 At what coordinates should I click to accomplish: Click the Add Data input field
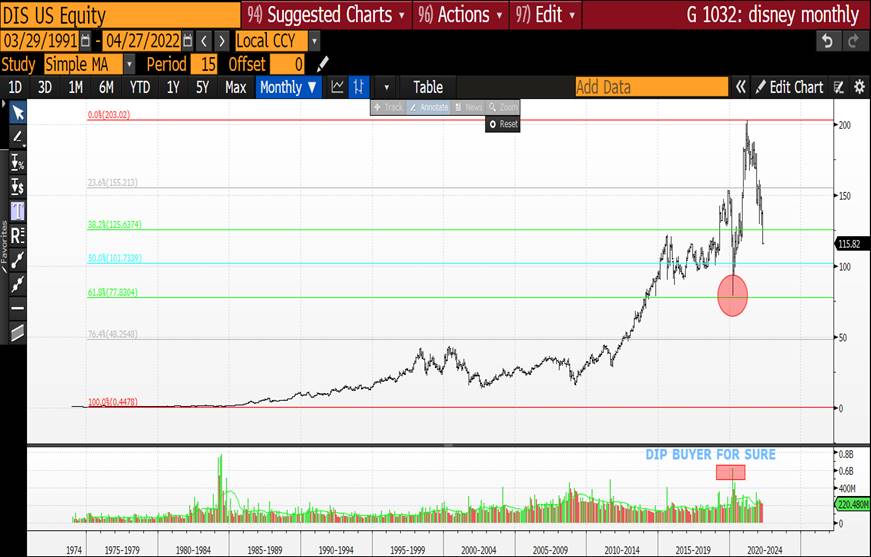tap(652, 87)
